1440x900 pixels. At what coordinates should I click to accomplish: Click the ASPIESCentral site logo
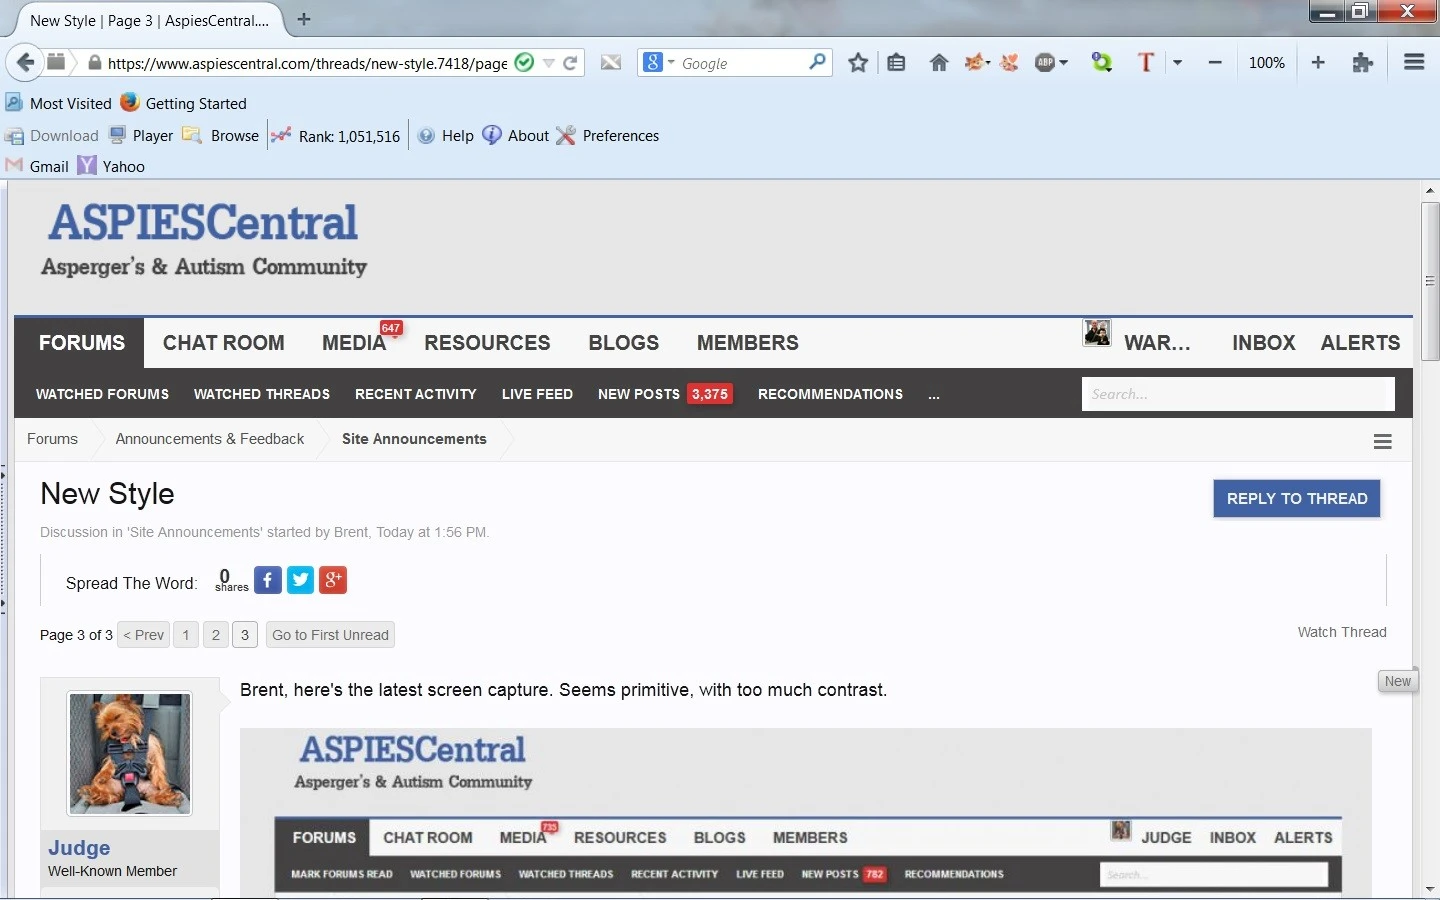[x=204, y=239]
